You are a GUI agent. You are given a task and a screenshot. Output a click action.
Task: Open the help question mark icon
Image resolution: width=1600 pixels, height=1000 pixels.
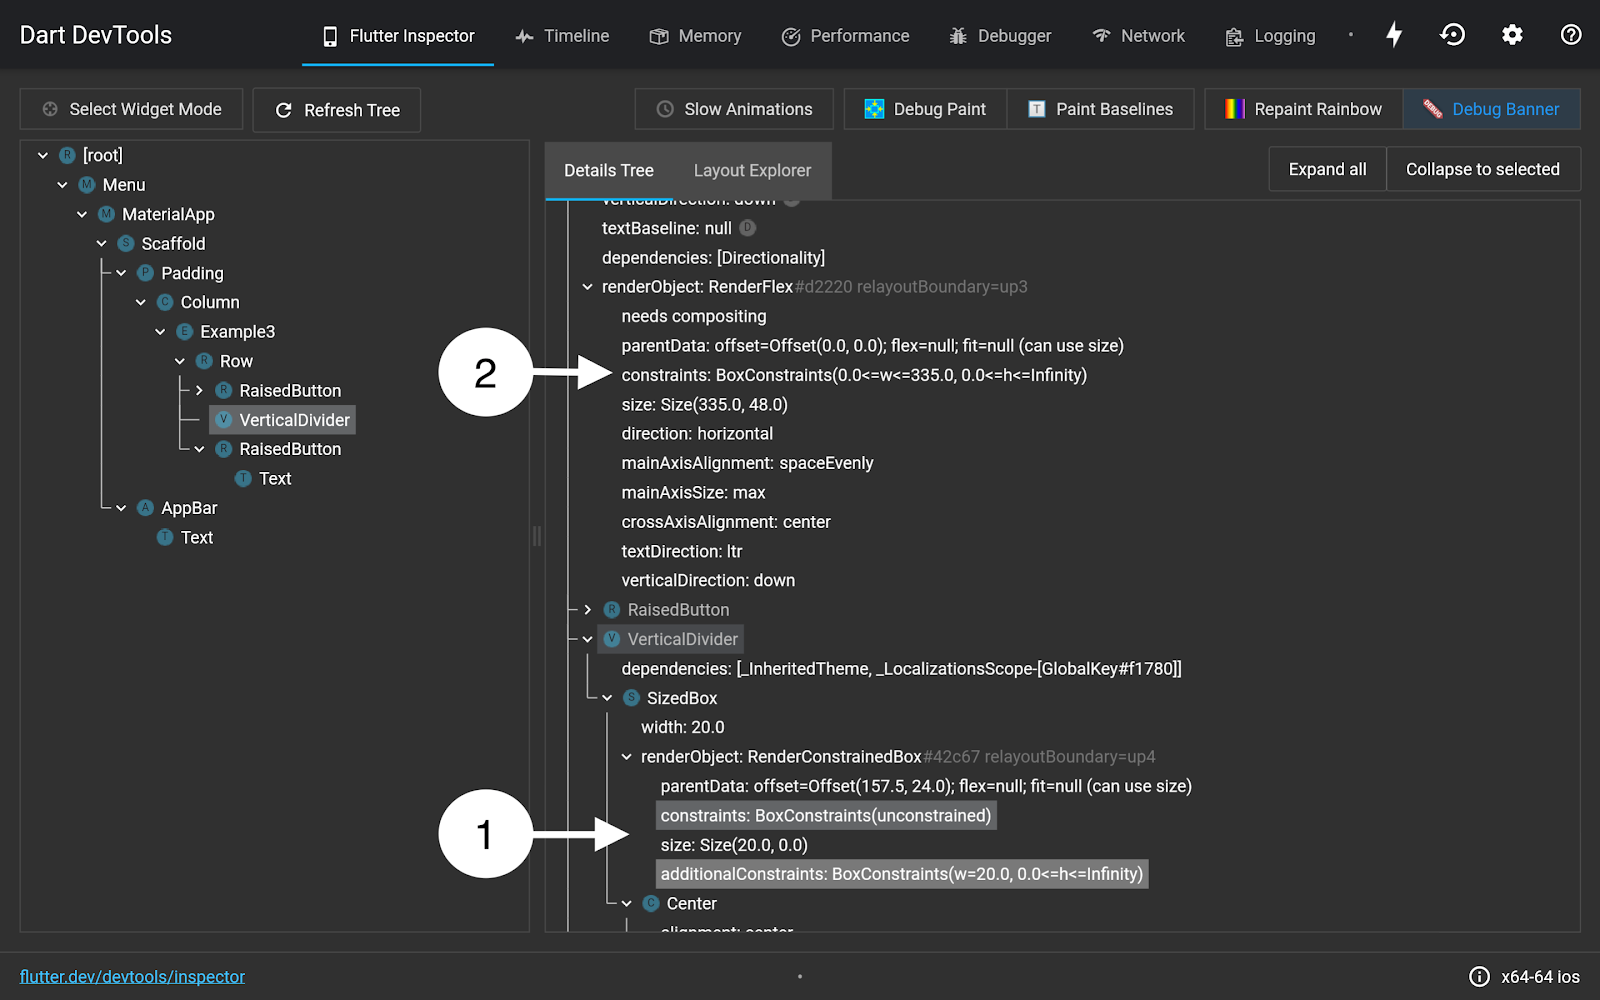click(x=1571, y=35)
